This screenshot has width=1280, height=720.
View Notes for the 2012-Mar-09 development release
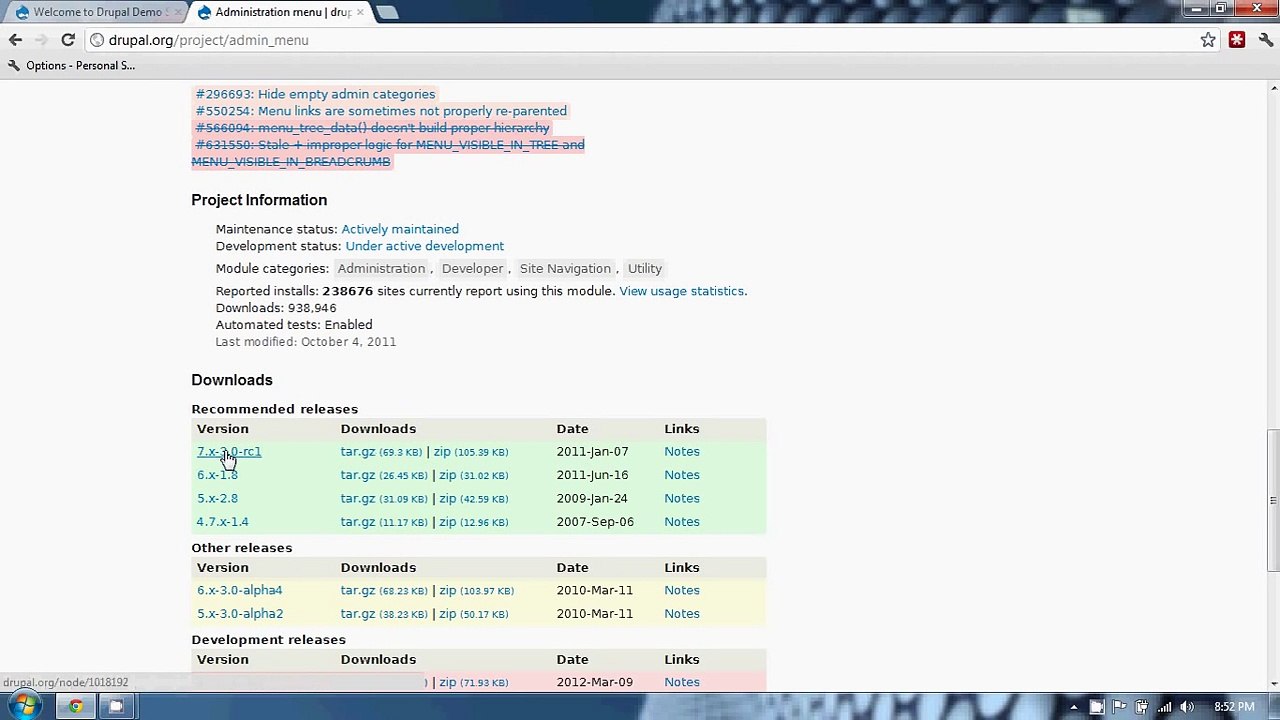682,682
